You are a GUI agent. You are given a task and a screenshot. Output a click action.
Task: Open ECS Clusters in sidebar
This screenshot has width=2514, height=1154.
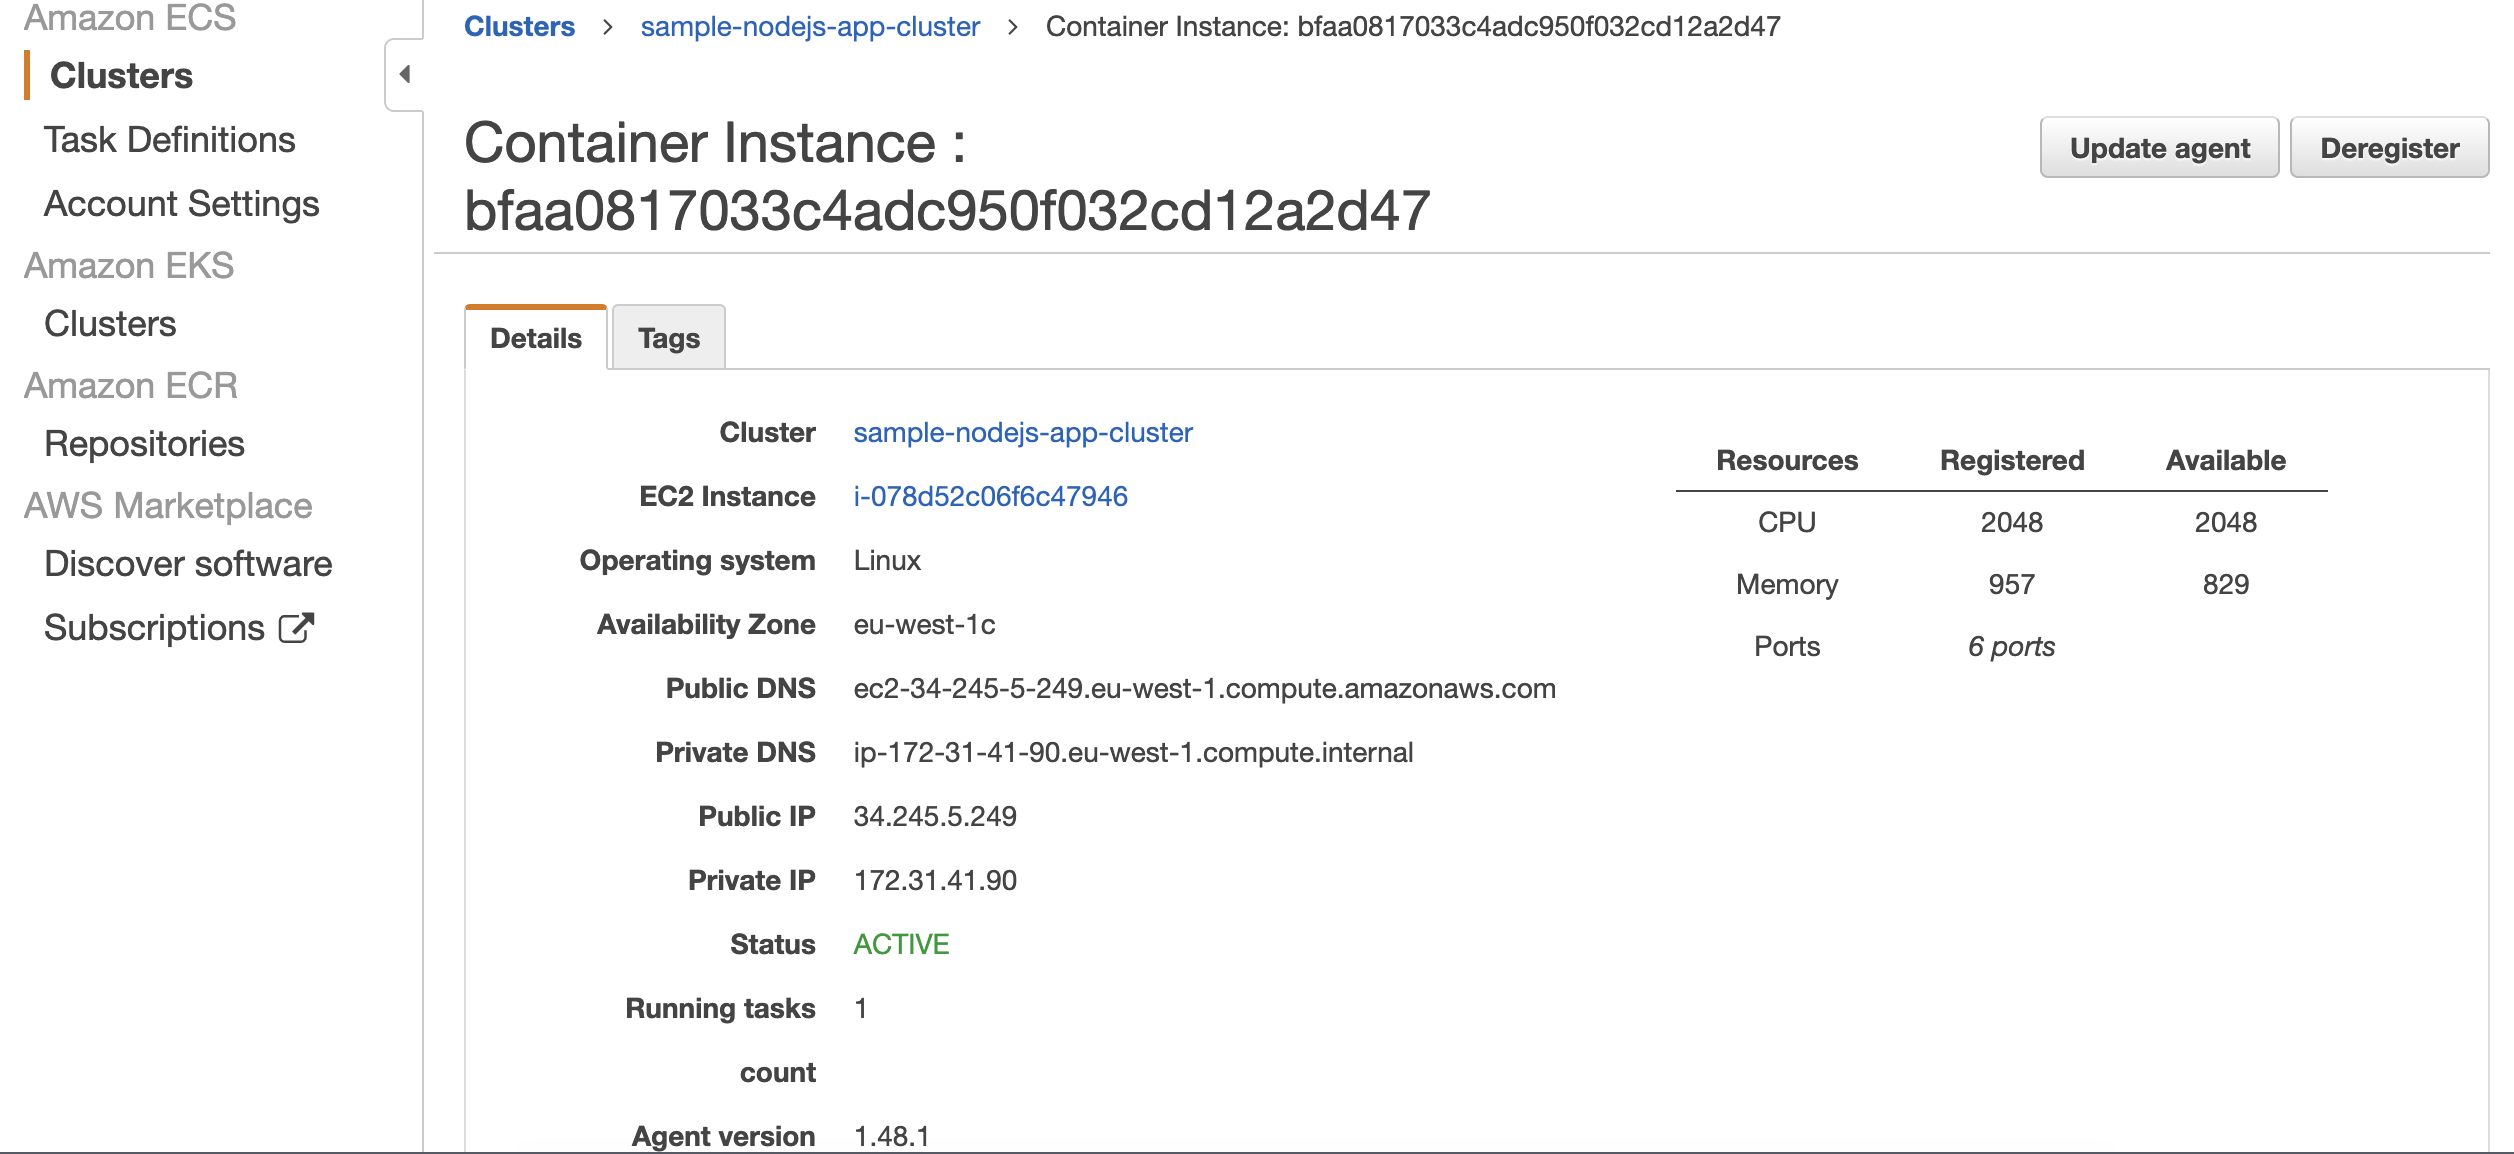pyautogui.click(x=121, y=76)
